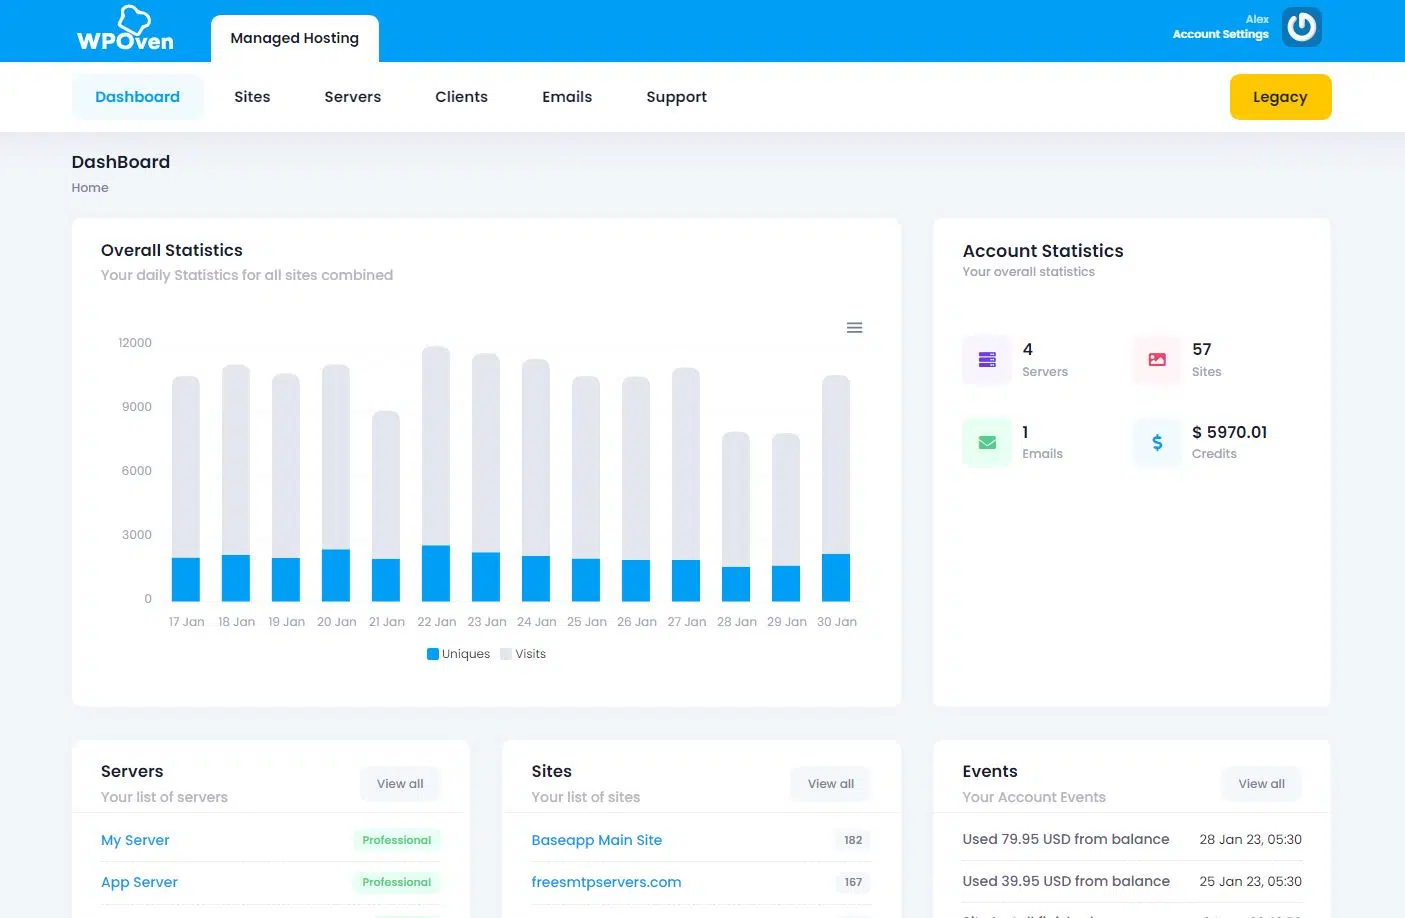Open the Servers nav item
This screenshot has width=1405, height=918.
[352, 97]
